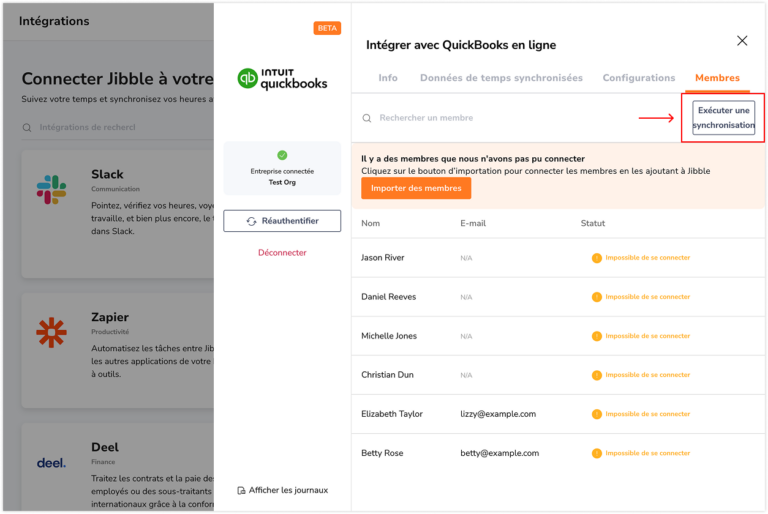Switch to the Info tab

point(388,78)
